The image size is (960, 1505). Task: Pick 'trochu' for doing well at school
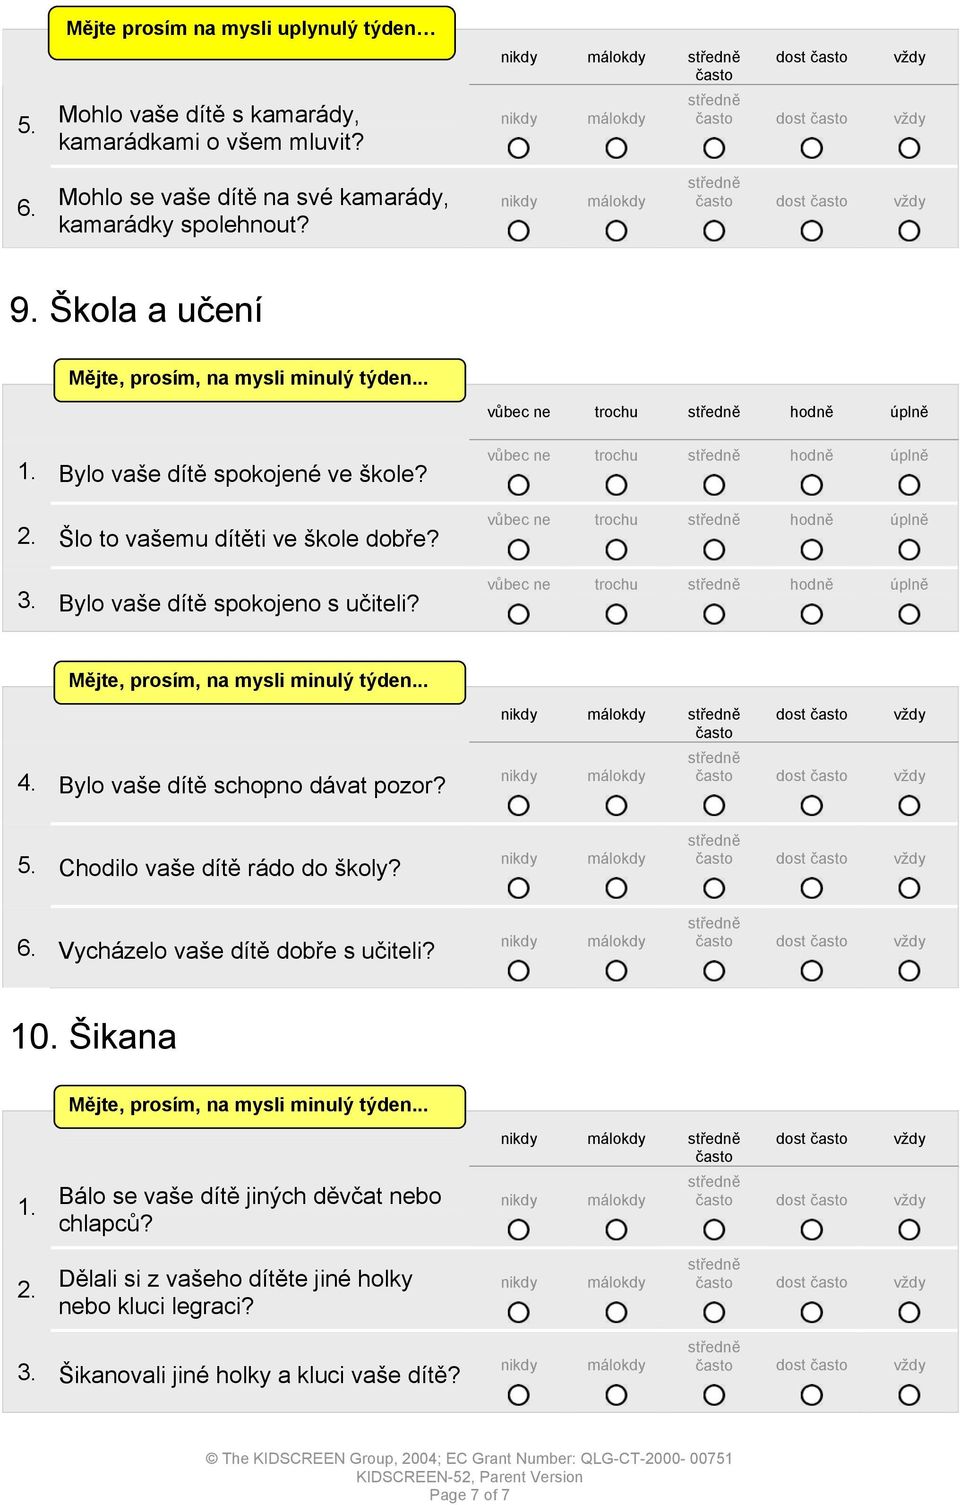pos(616,550)
